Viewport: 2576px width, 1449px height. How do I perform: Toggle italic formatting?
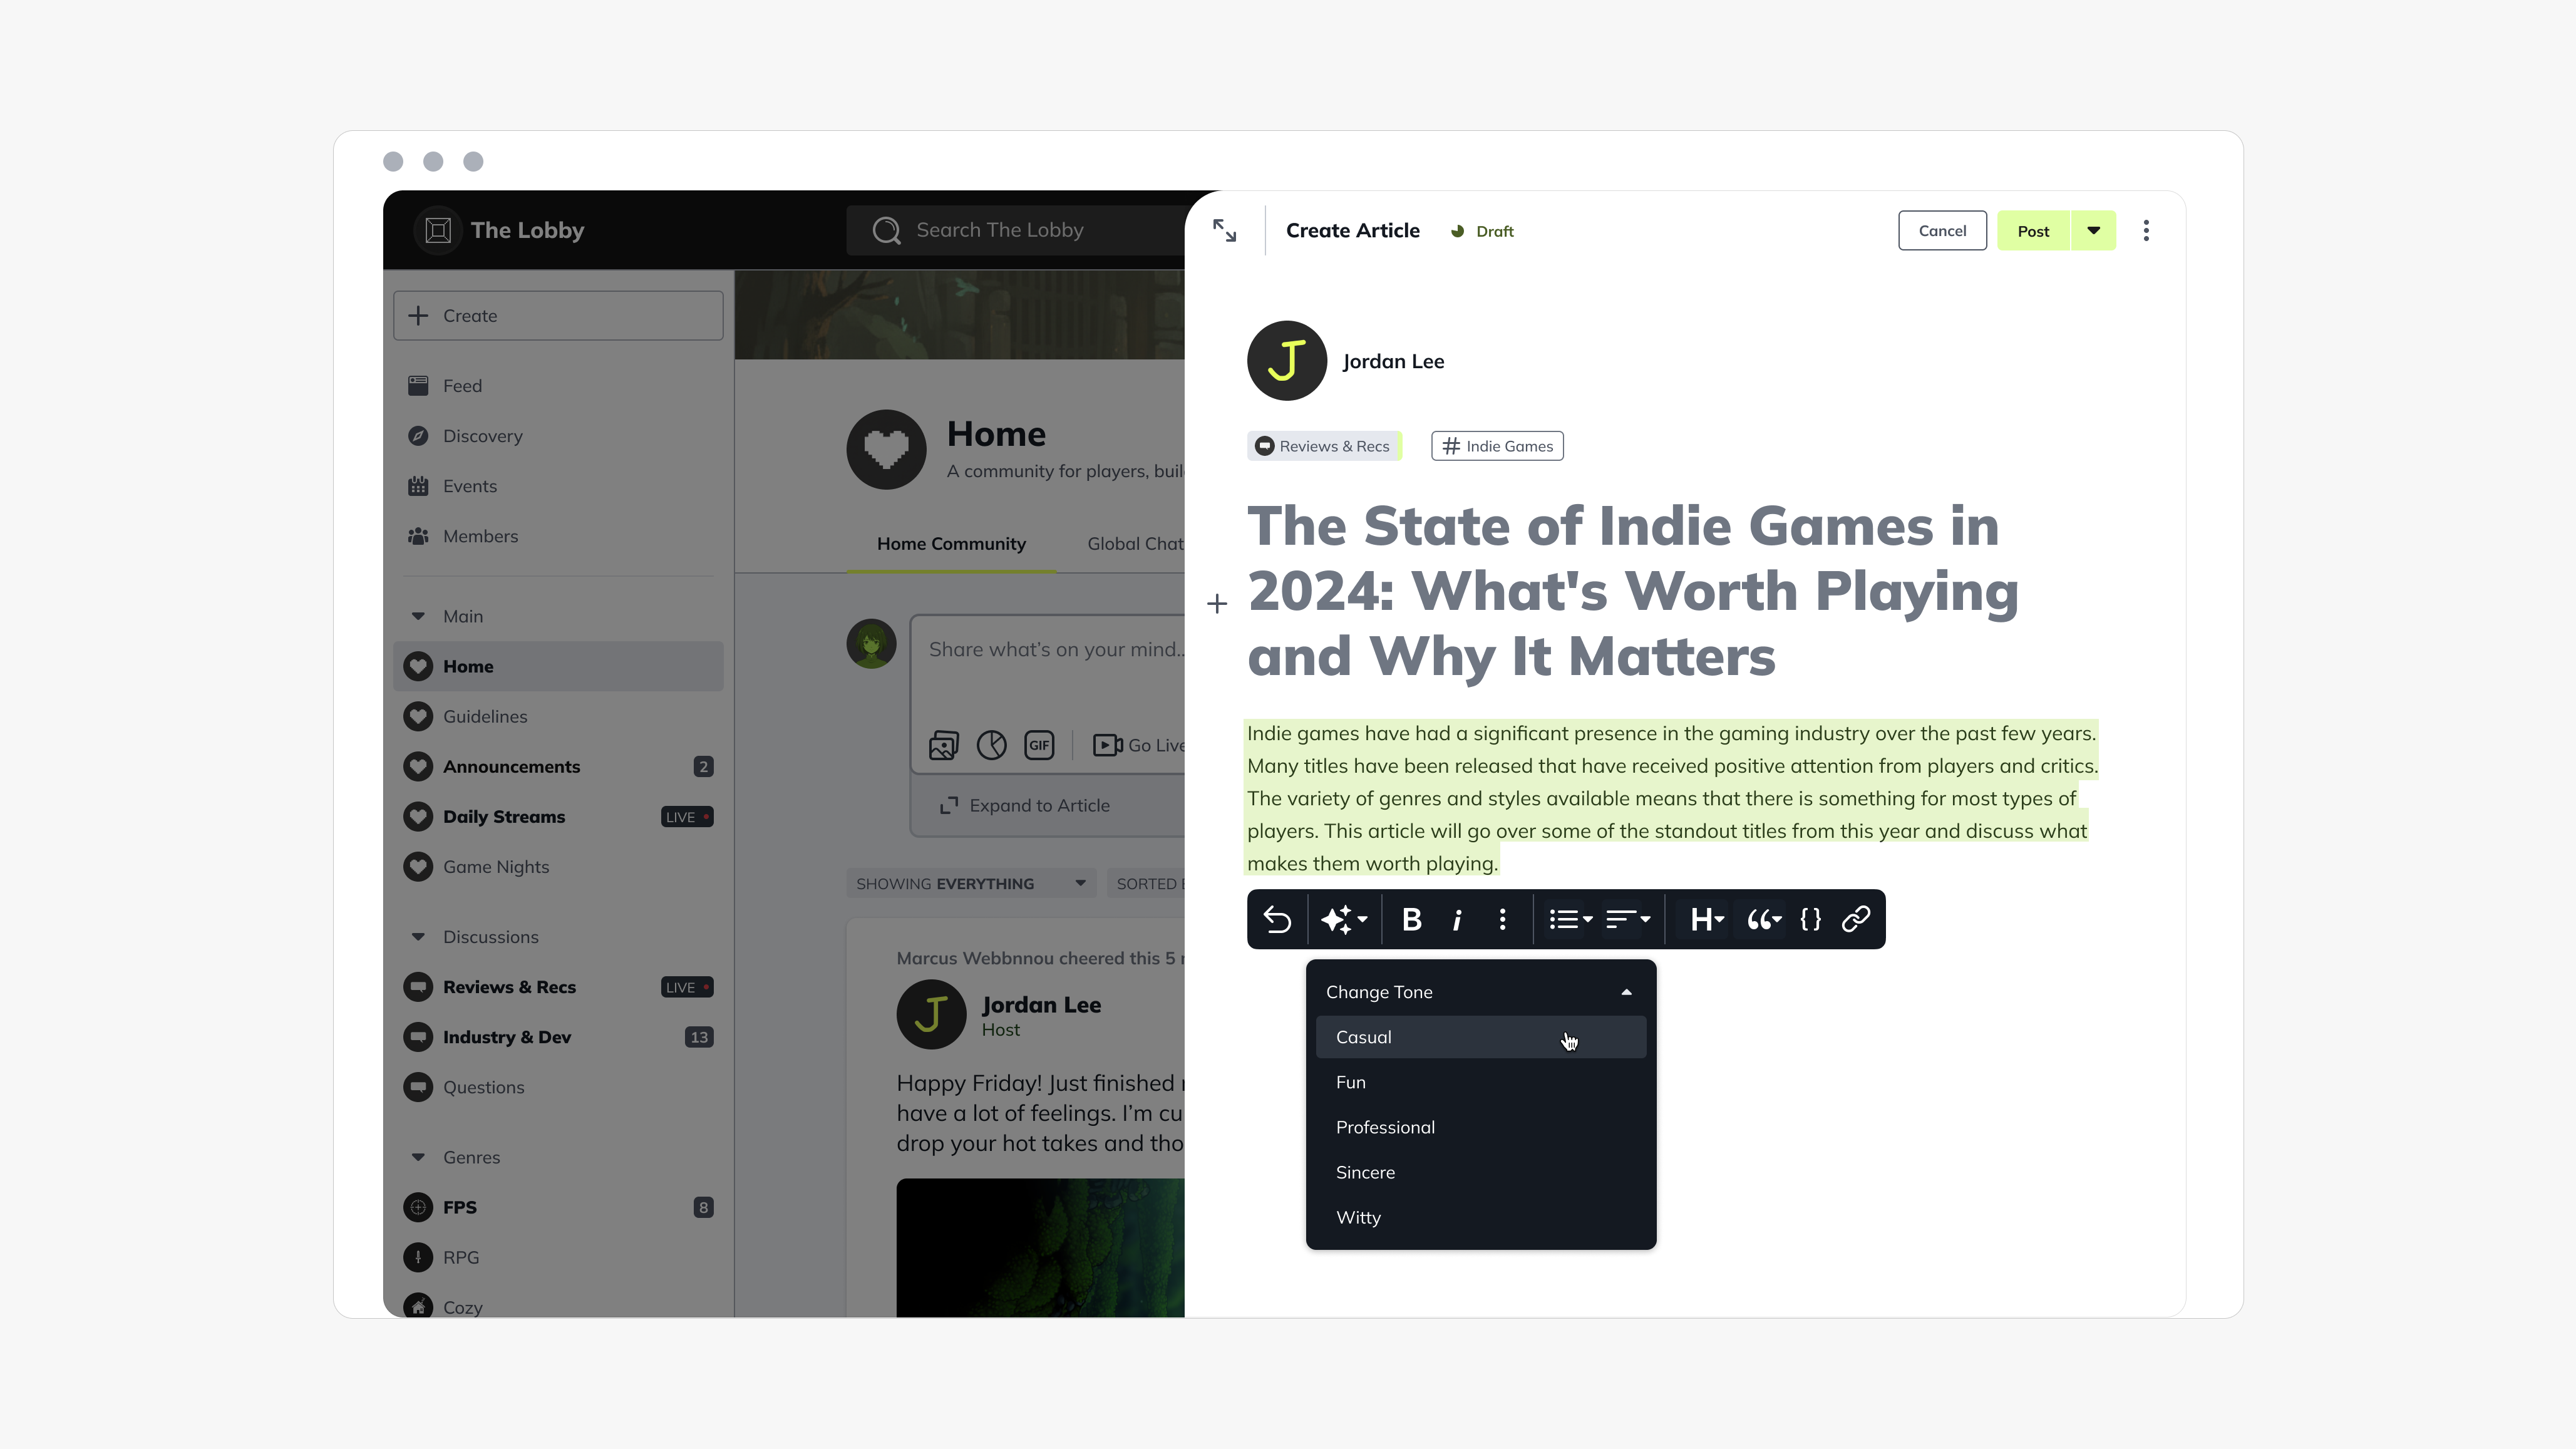coord(1457,919)
